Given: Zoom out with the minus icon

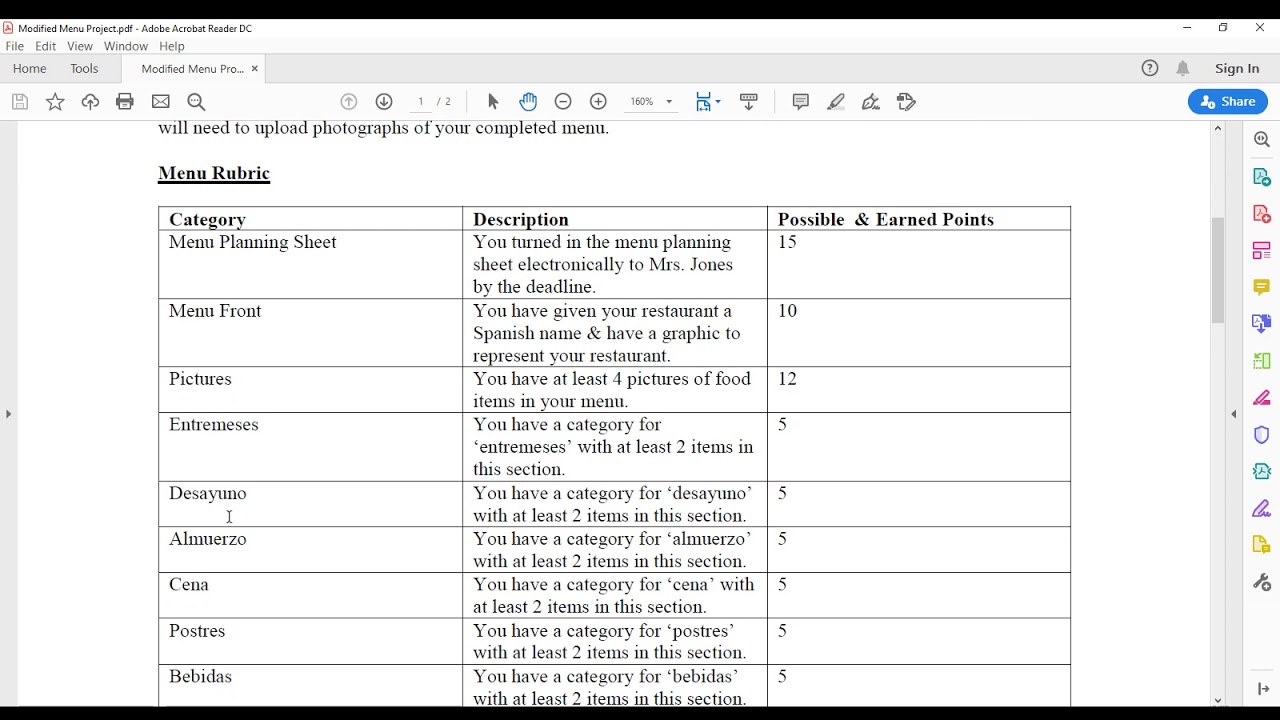Looking at the screenshot, I should (563, 102).
